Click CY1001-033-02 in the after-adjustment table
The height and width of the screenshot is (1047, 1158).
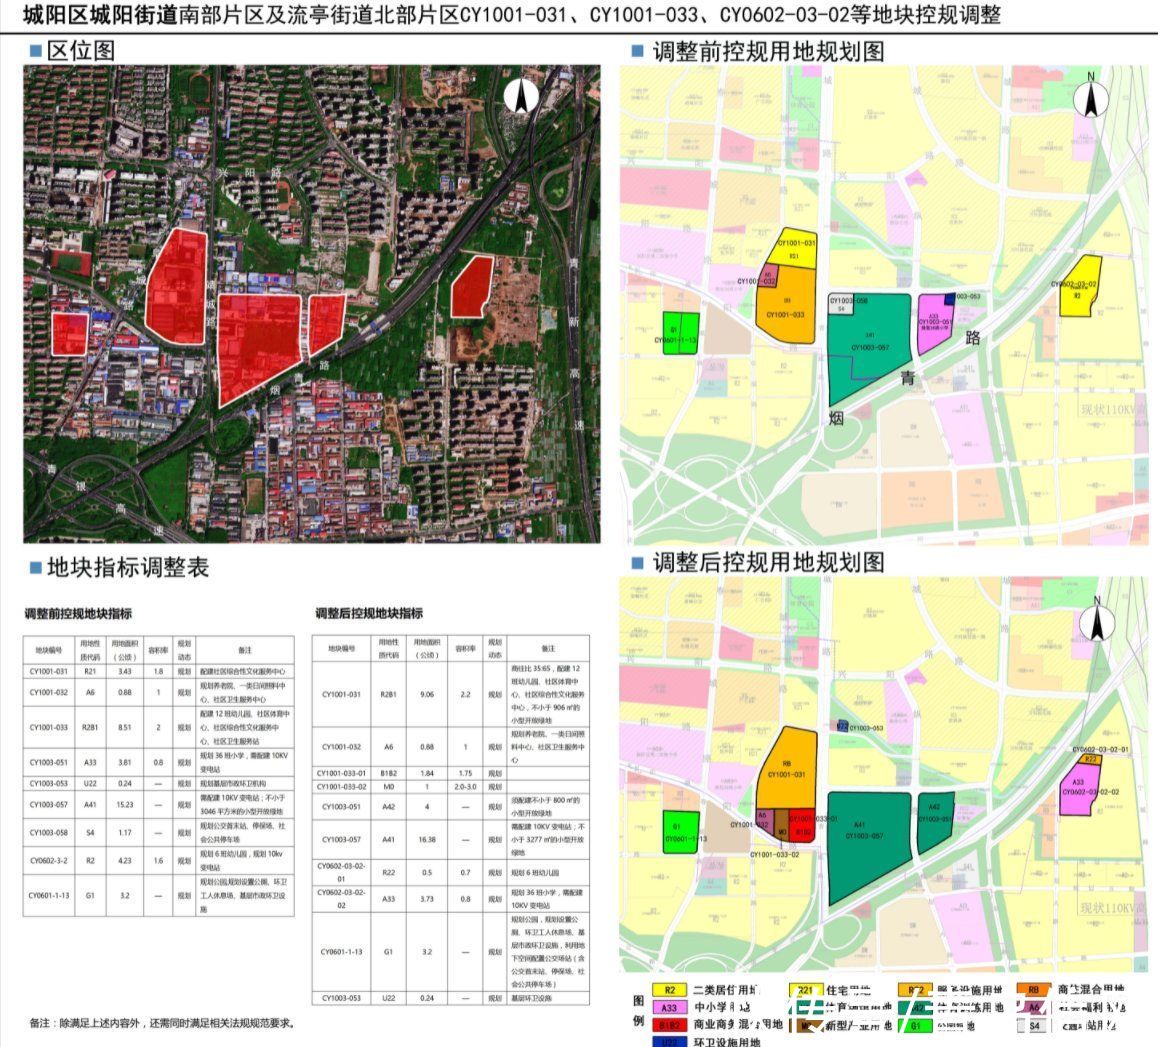pyautogui.click(x=341, y=786)
